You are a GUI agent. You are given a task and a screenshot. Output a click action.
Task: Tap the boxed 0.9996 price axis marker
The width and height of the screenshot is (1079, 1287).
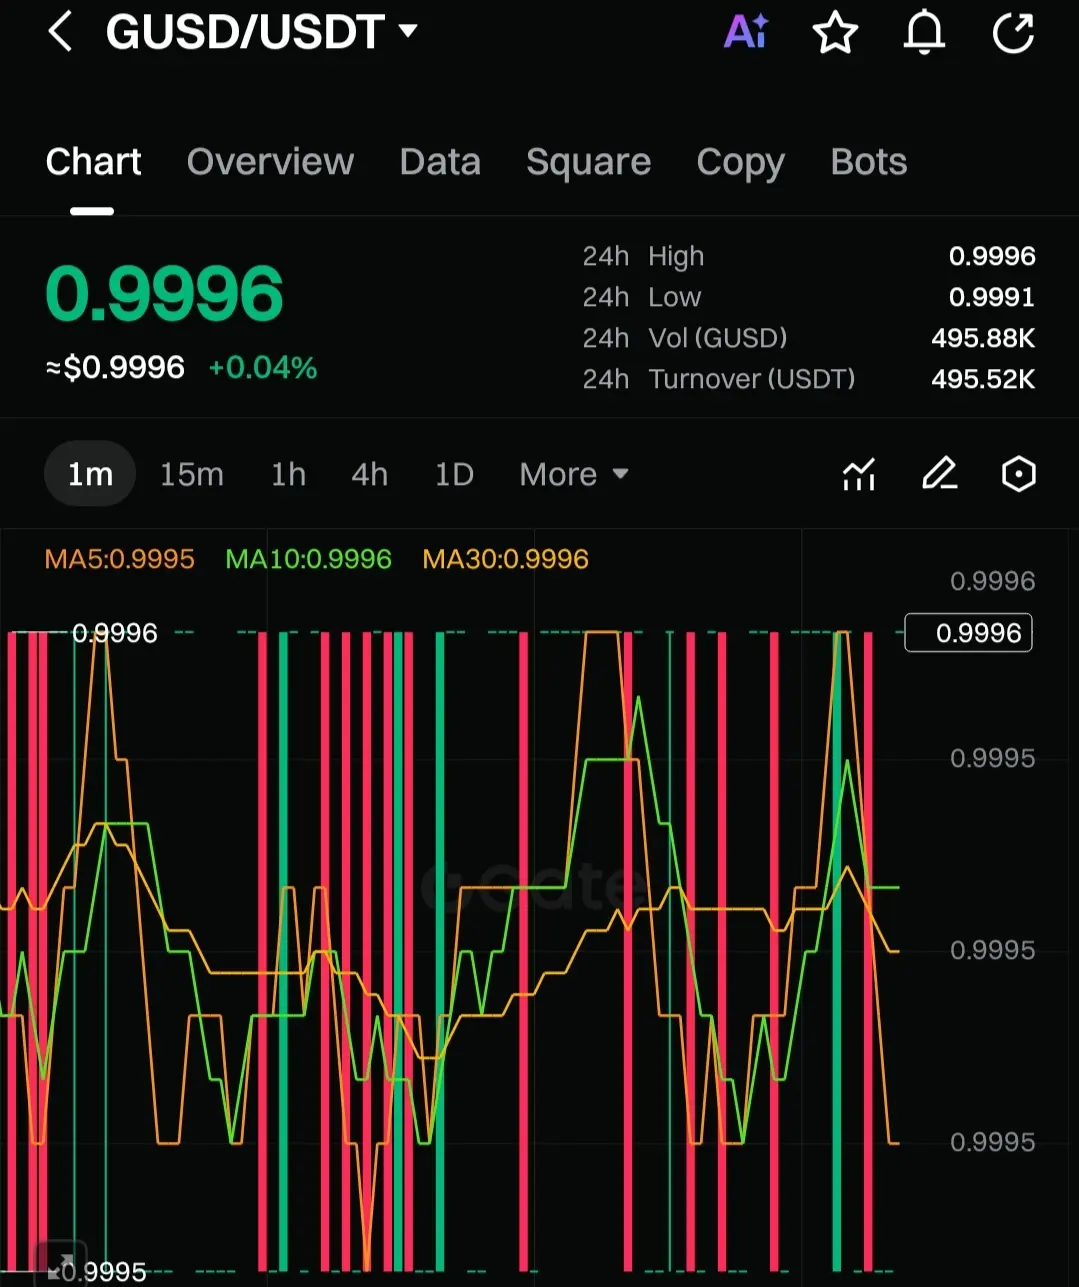(x=968, y=633)
